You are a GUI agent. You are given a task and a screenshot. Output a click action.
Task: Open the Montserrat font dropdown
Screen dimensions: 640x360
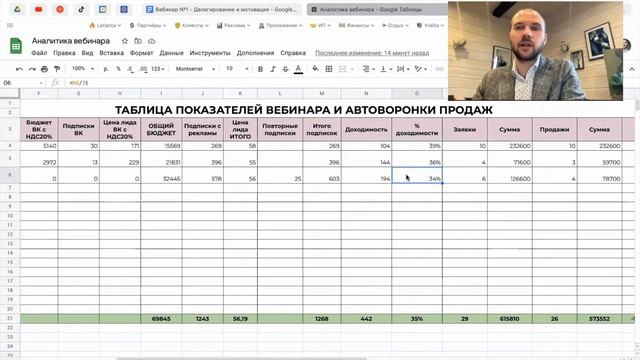point(195,69)
